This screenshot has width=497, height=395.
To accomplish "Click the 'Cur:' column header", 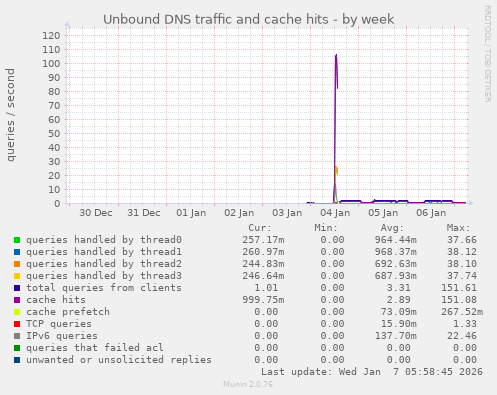I will [x=260, y=228].
